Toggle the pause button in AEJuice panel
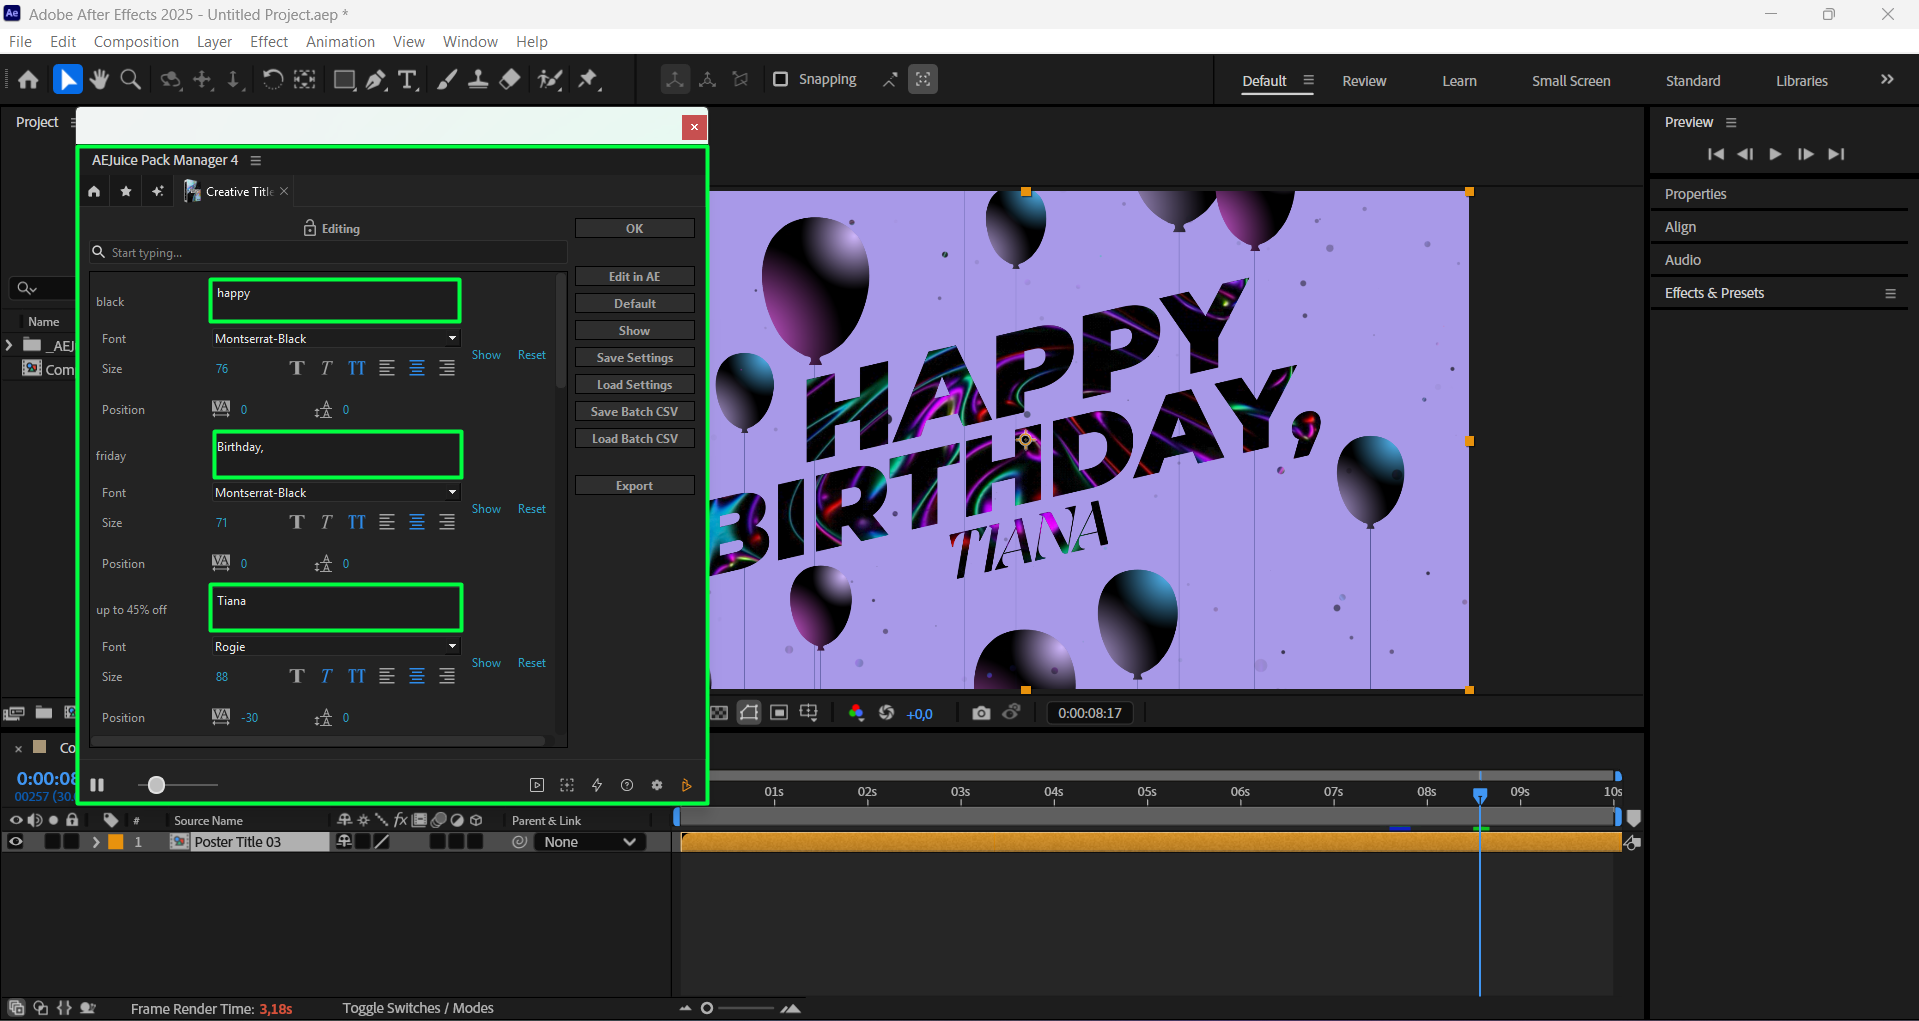This screenshot has width=1919, height=1021. point(97,785)
